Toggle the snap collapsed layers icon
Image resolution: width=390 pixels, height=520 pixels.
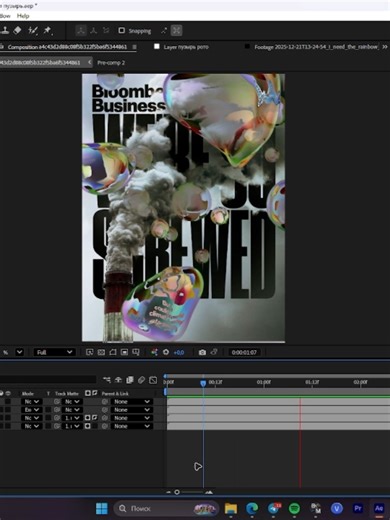tap(177, 31)
